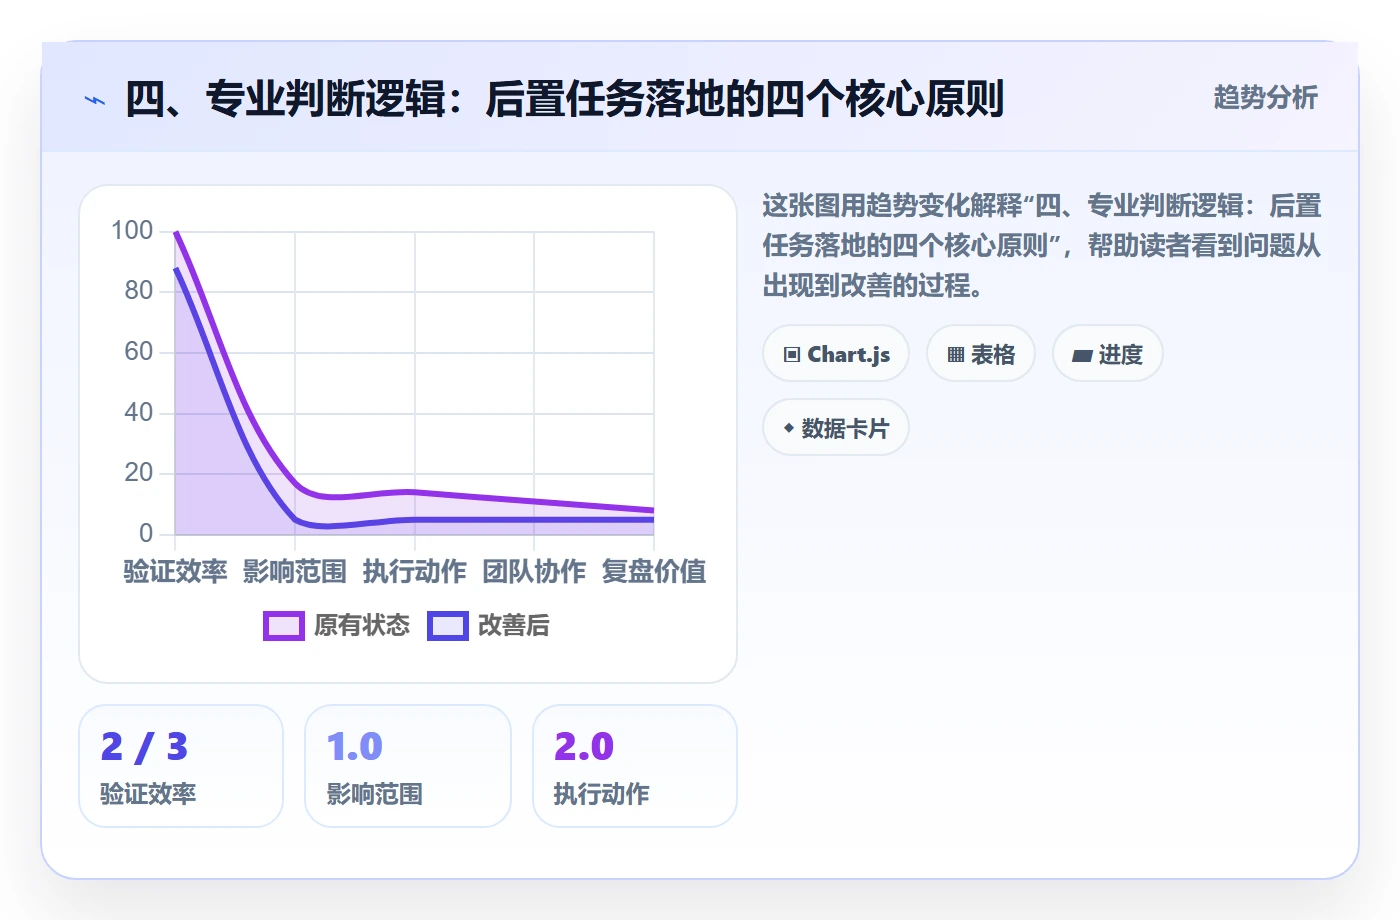Click the diamond icon in 数据卡片 tag
Viewport: 1400px width, 920px height.
click(789, 428)
